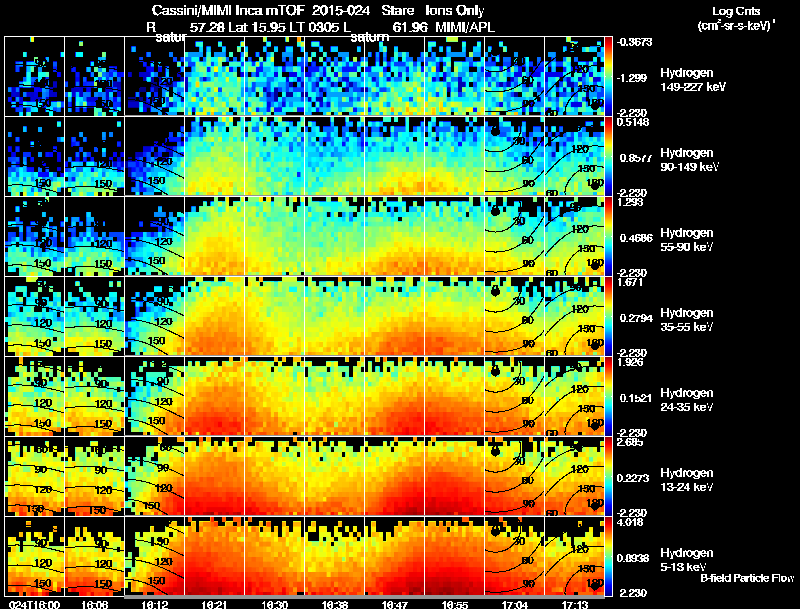Screen dimensions: 800x609
Task: Click the Hydrogen 24-35 keV label
Action: coord(687,400)
